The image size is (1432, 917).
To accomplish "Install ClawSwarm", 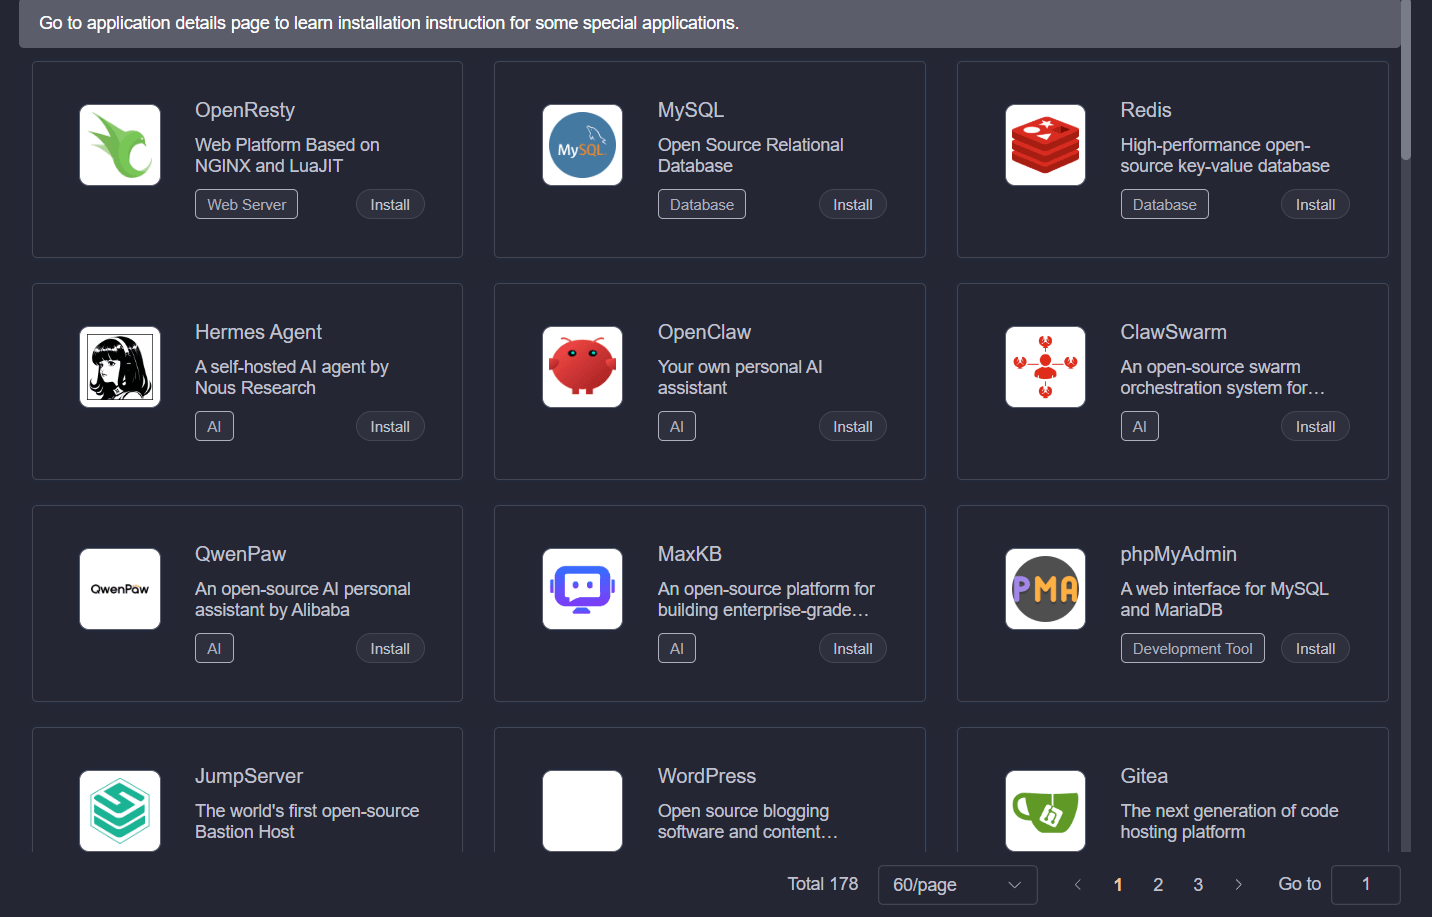I will [x=1315, y=426].
